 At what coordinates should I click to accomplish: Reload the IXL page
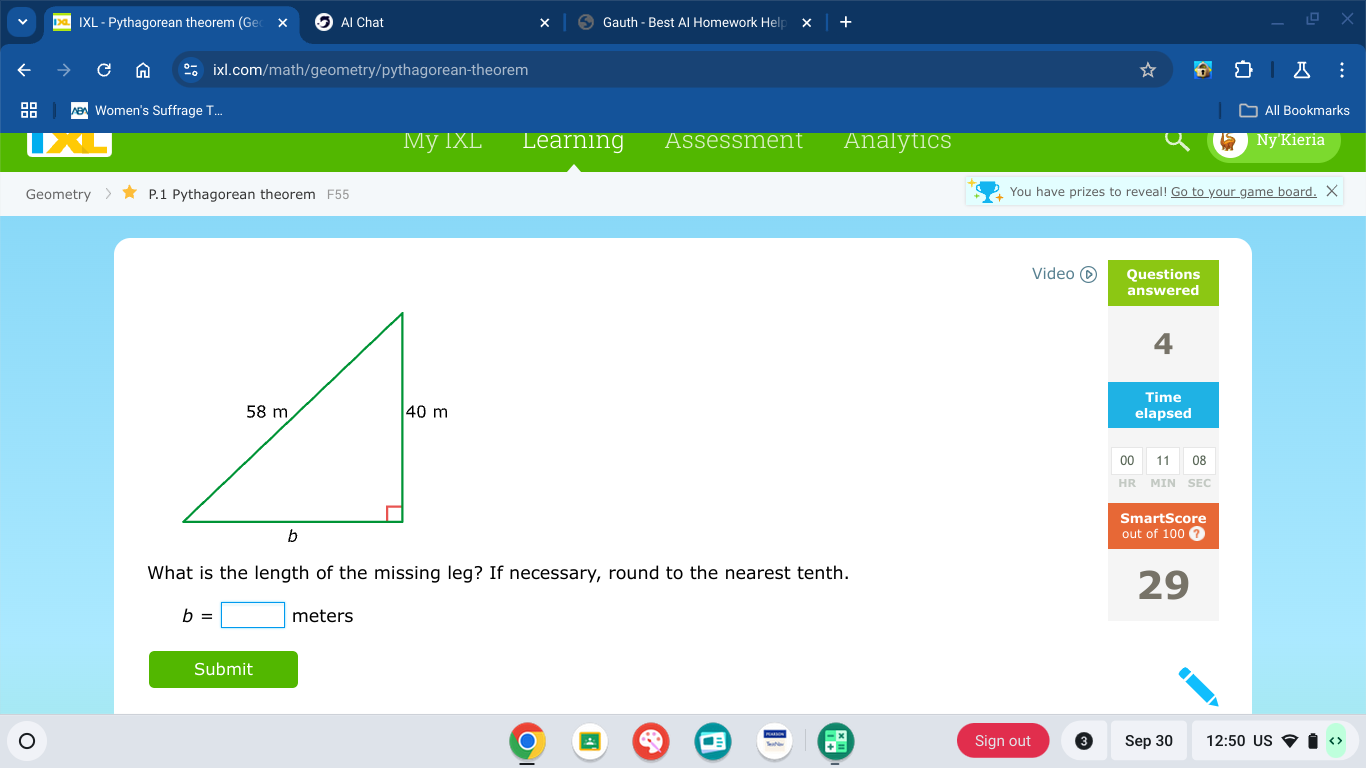[x=104, y=70]
